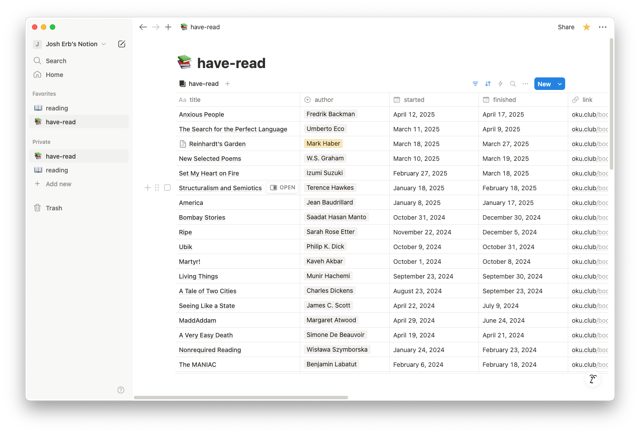Select the have-read table view tab
Image resolution: width=640 pixels, height=434 pixels.
coord(199,84)
